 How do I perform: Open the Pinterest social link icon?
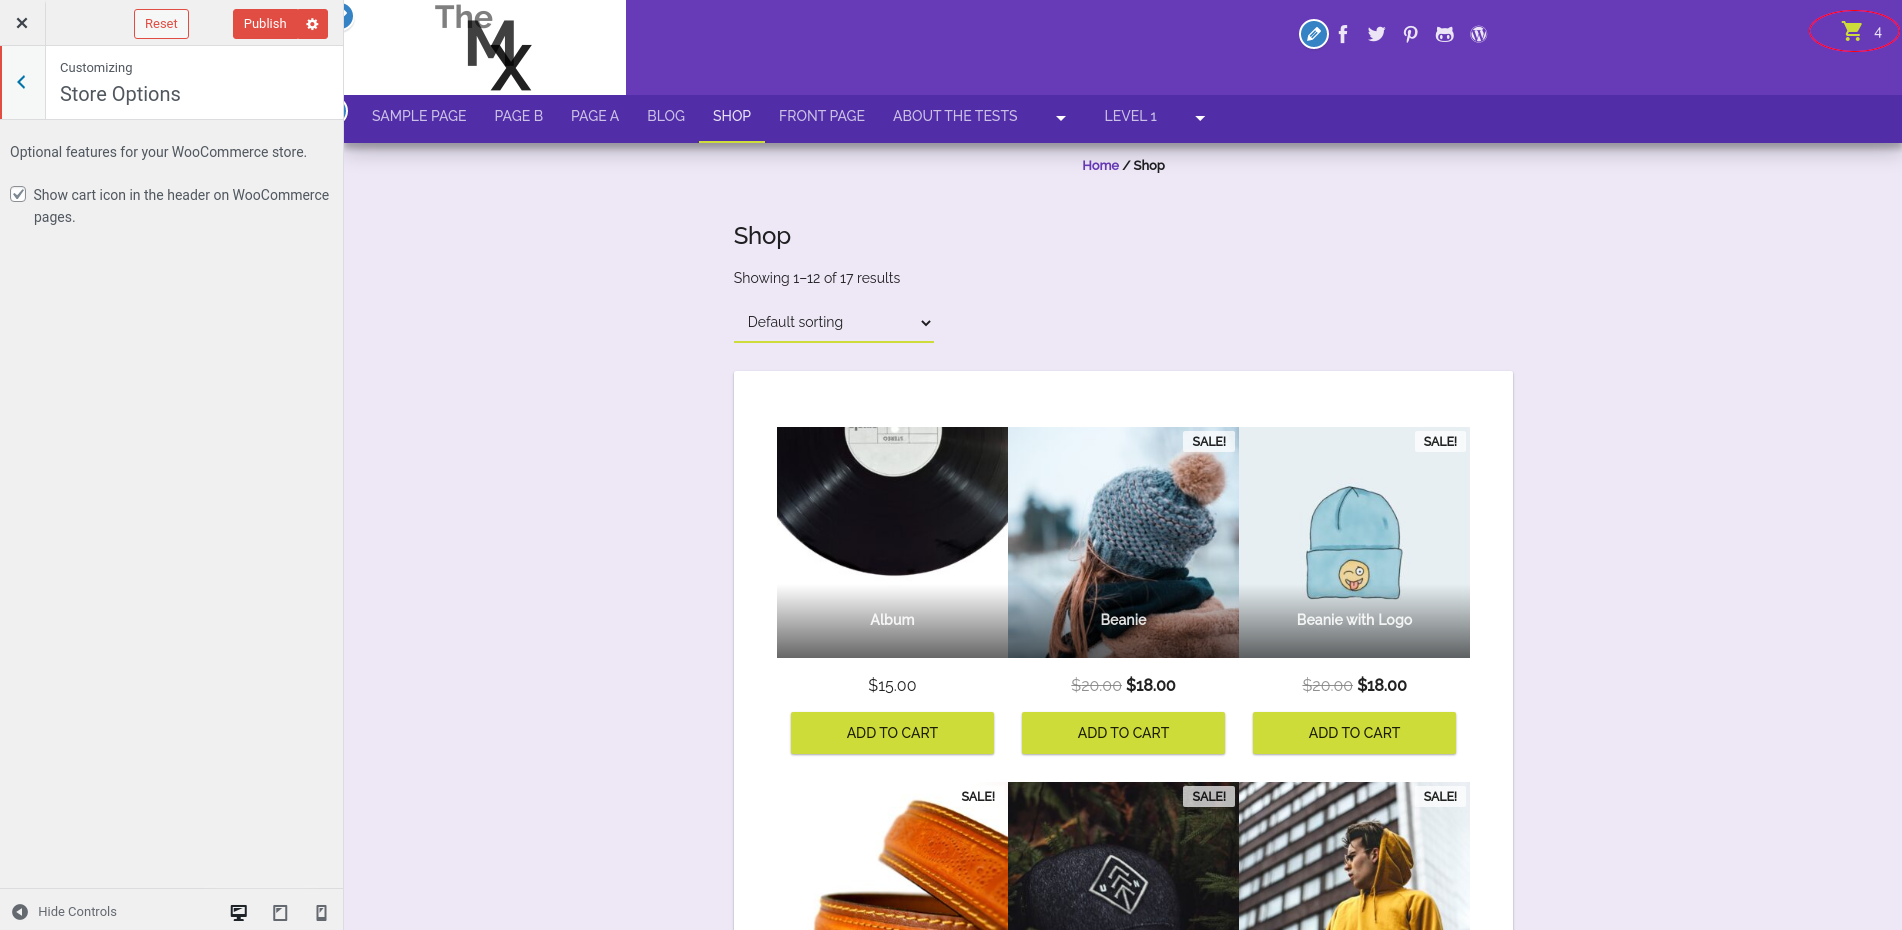(1410, 34)
